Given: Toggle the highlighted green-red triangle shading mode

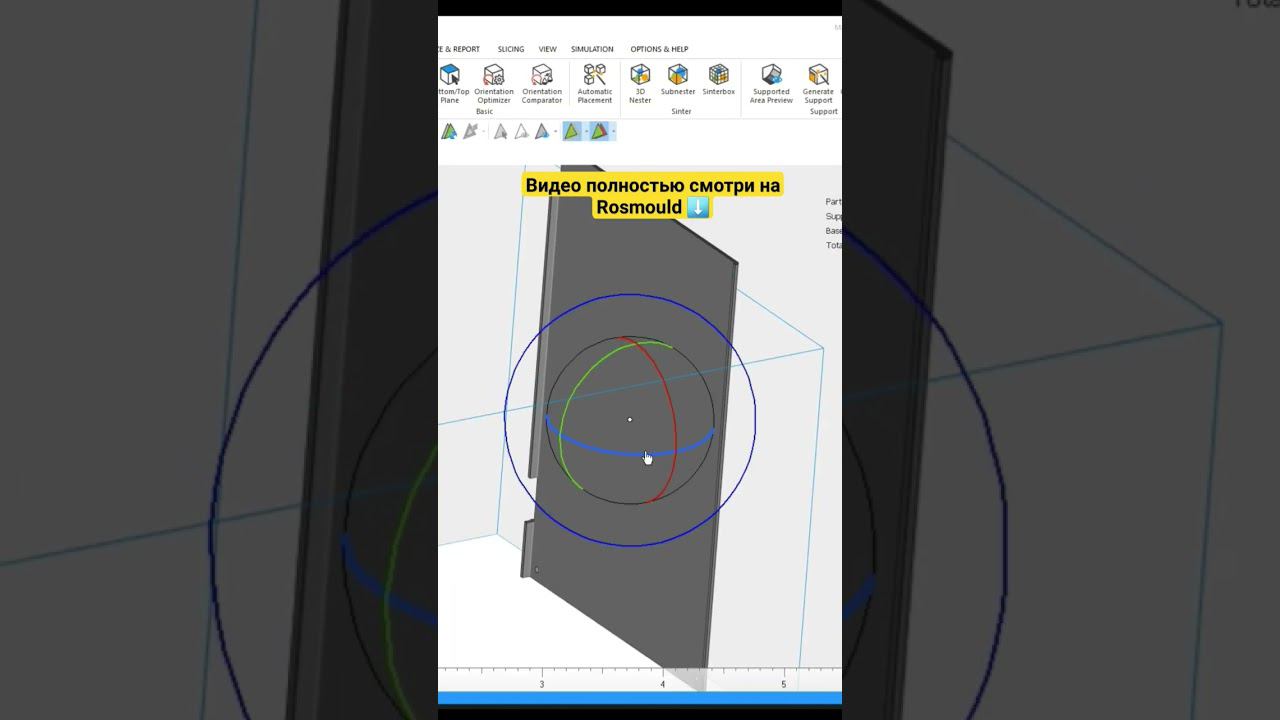Looking at the screenshot, I should 598,131.
